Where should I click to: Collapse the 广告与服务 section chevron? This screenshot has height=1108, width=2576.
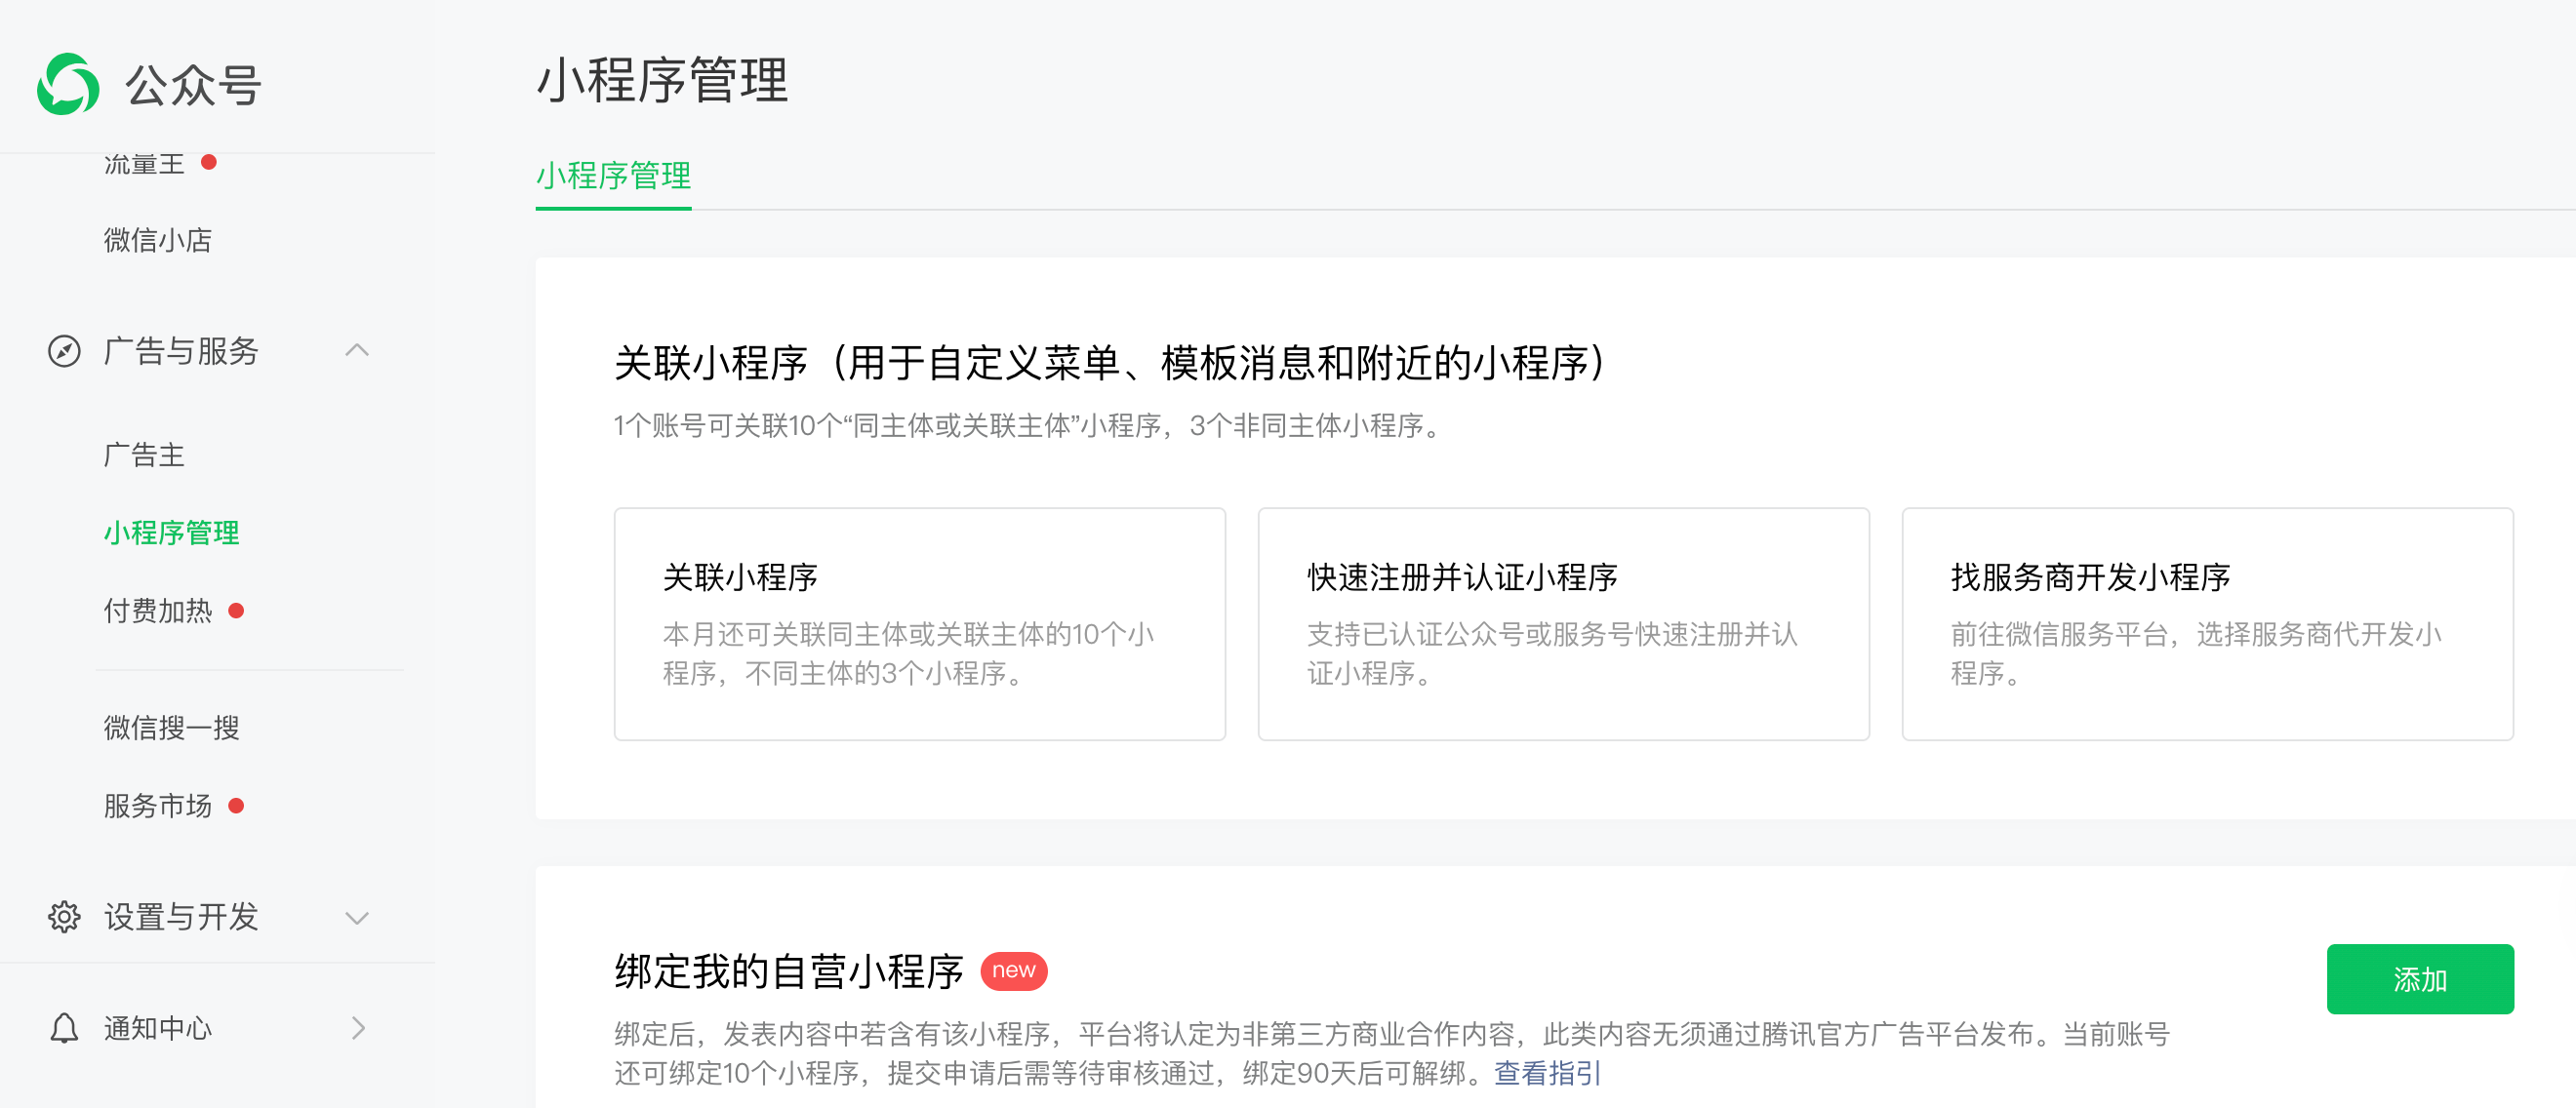(x=357, y=351)
